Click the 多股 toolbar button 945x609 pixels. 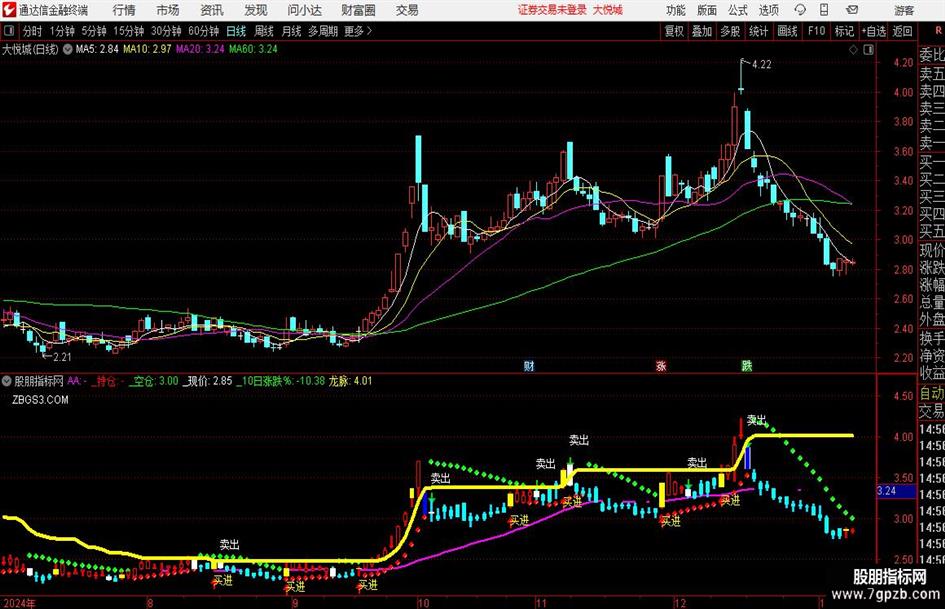coord(730,31)
